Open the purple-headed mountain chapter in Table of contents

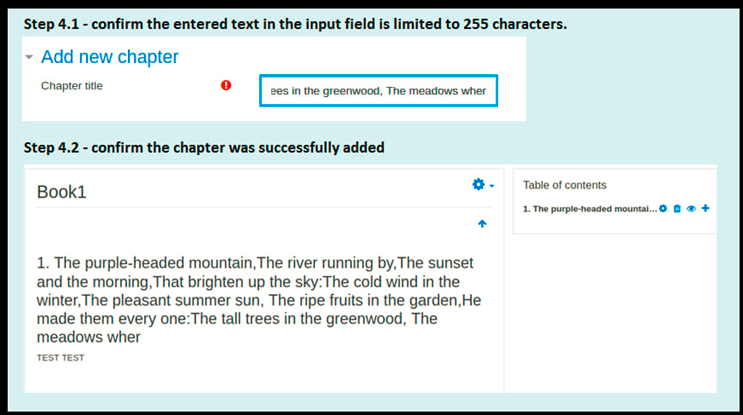pos(590,209)
